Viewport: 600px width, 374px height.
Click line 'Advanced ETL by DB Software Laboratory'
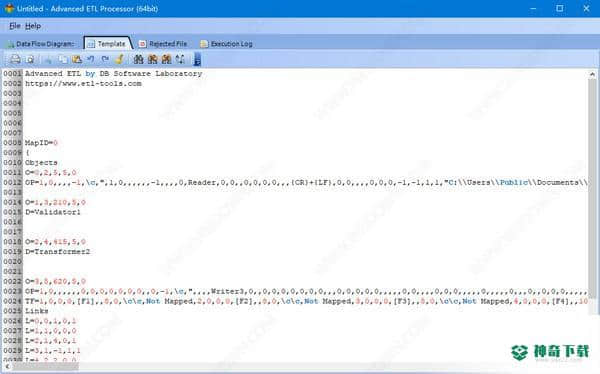click(114, 73)
